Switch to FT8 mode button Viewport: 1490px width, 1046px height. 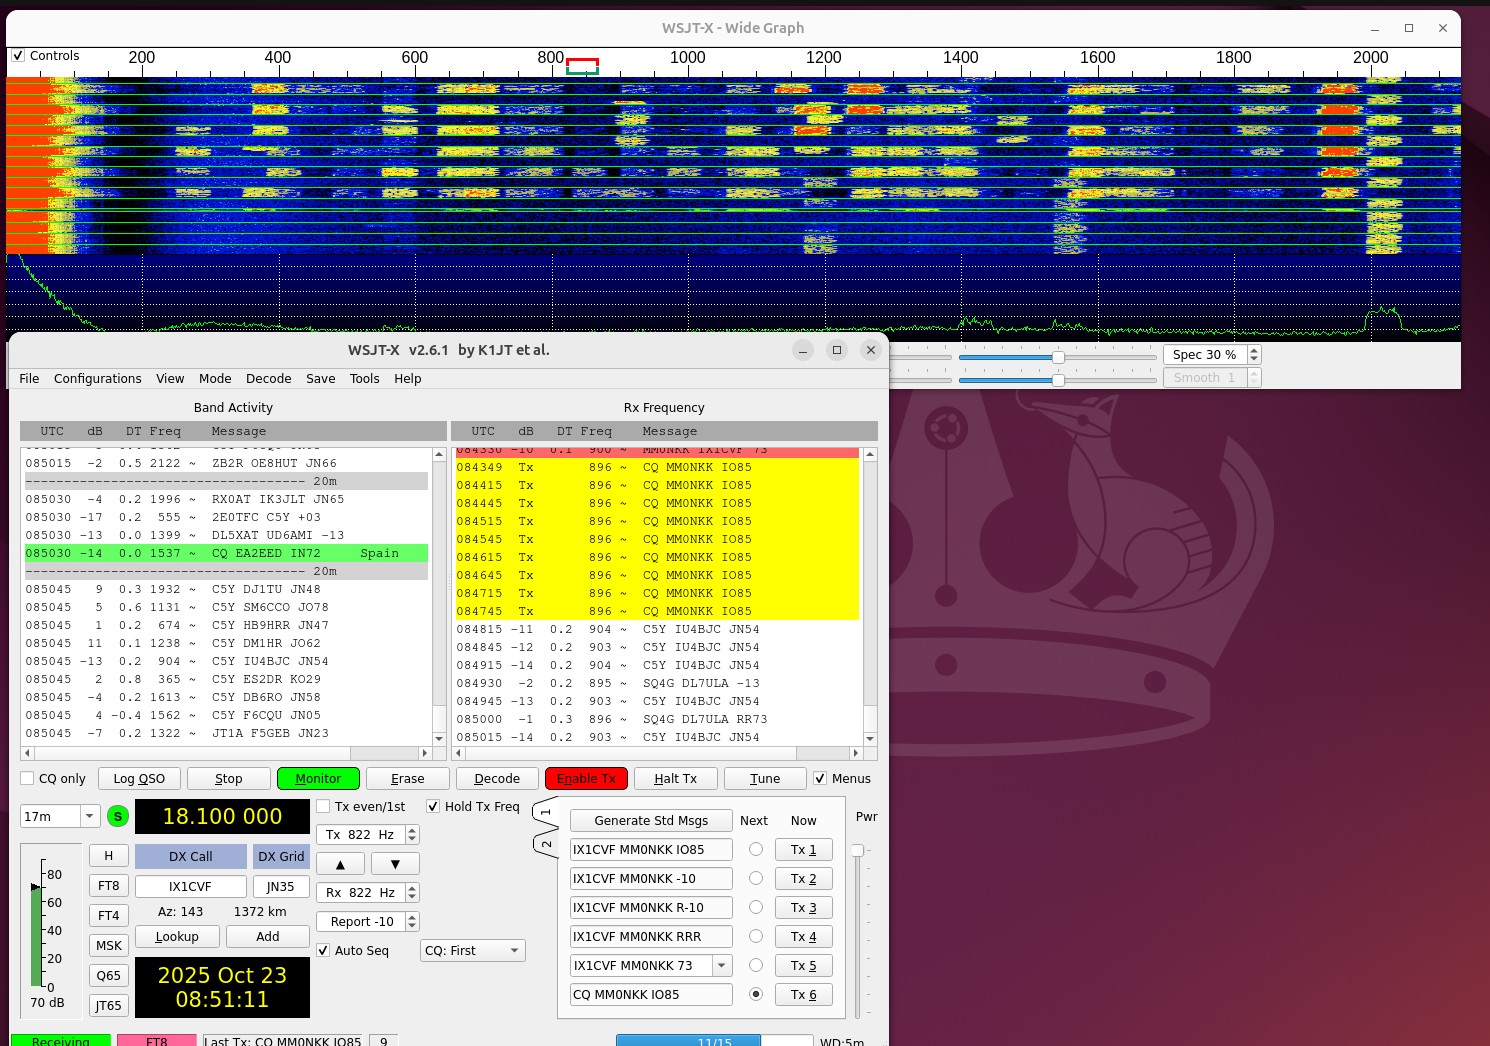click(x=109, y=886)
